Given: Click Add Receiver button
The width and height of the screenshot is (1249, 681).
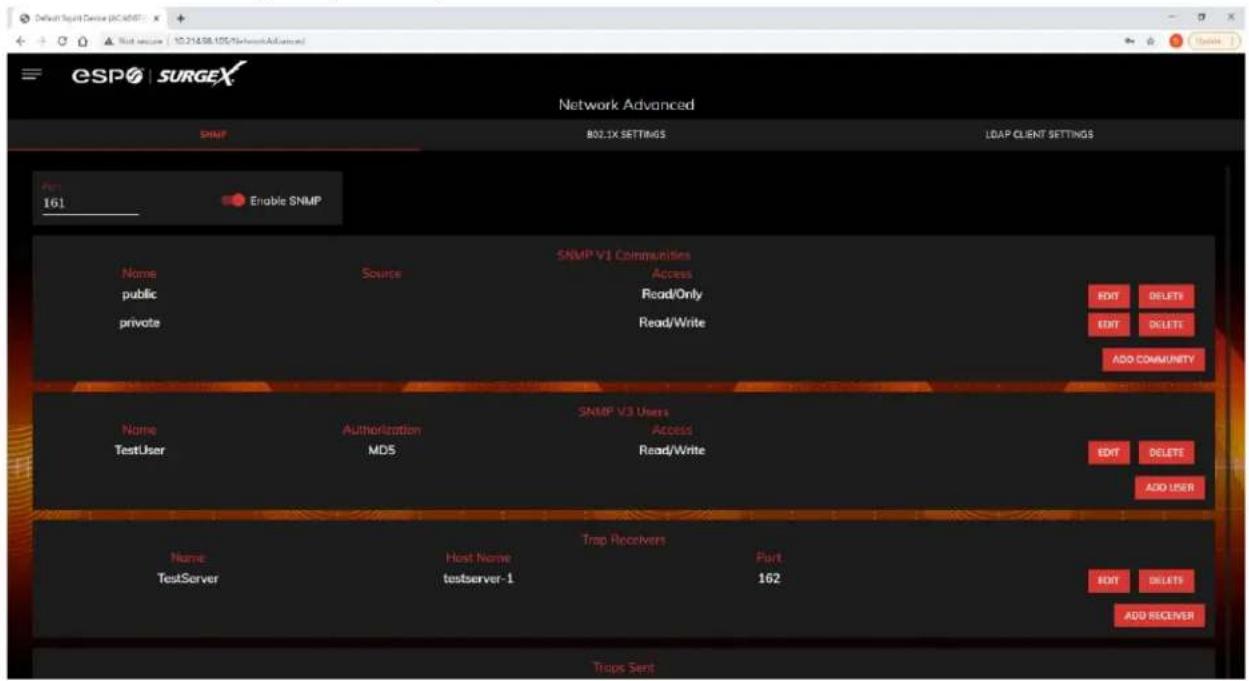Looking at the screenshot, I should 1159,616.
